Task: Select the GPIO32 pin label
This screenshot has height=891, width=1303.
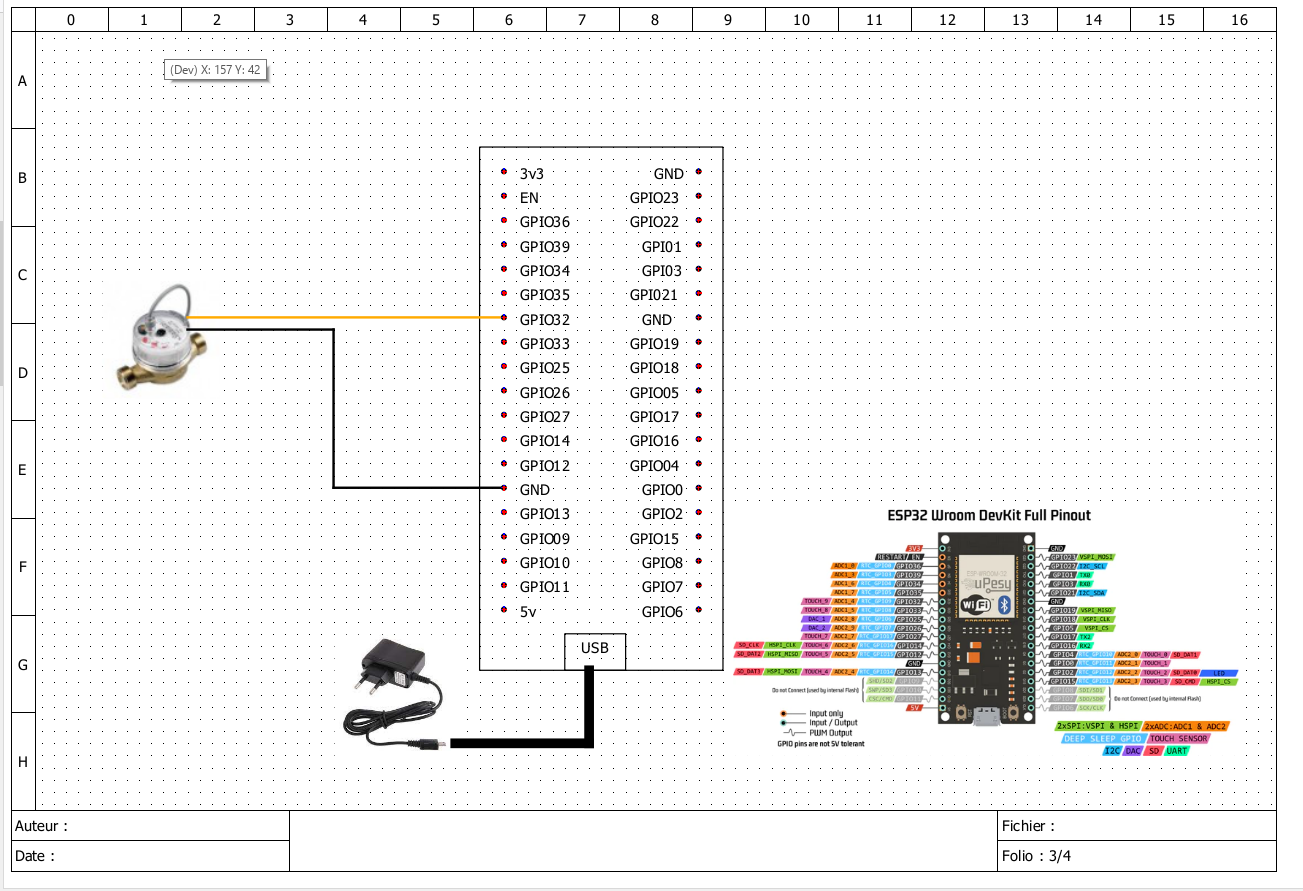Action: pos(544,320)
